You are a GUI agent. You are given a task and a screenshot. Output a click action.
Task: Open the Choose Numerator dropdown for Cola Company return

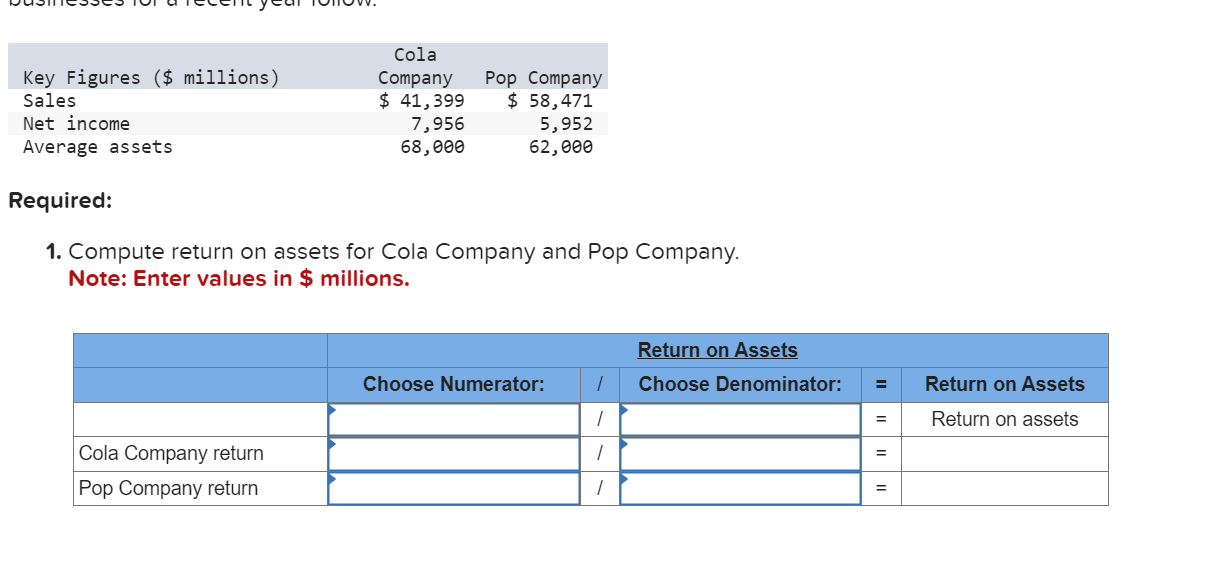(452, 453)
